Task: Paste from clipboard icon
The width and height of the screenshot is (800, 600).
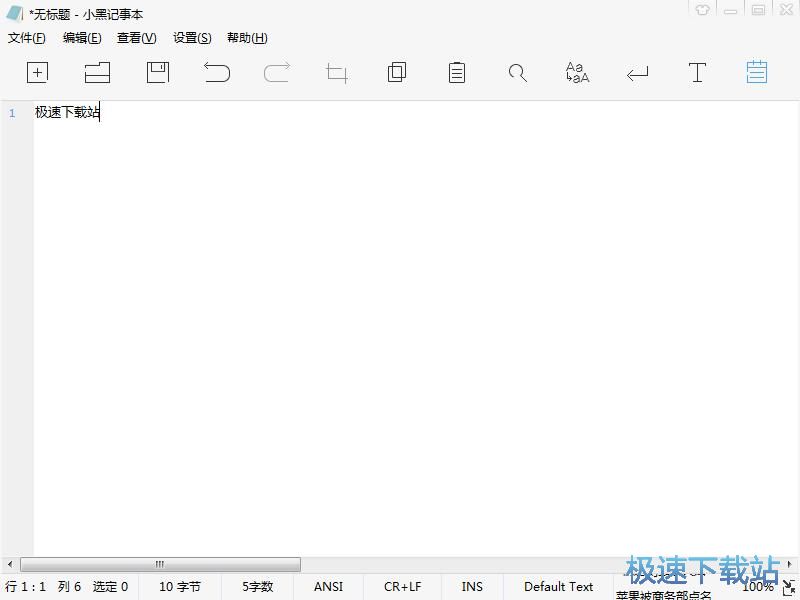Action: point(457,72)
